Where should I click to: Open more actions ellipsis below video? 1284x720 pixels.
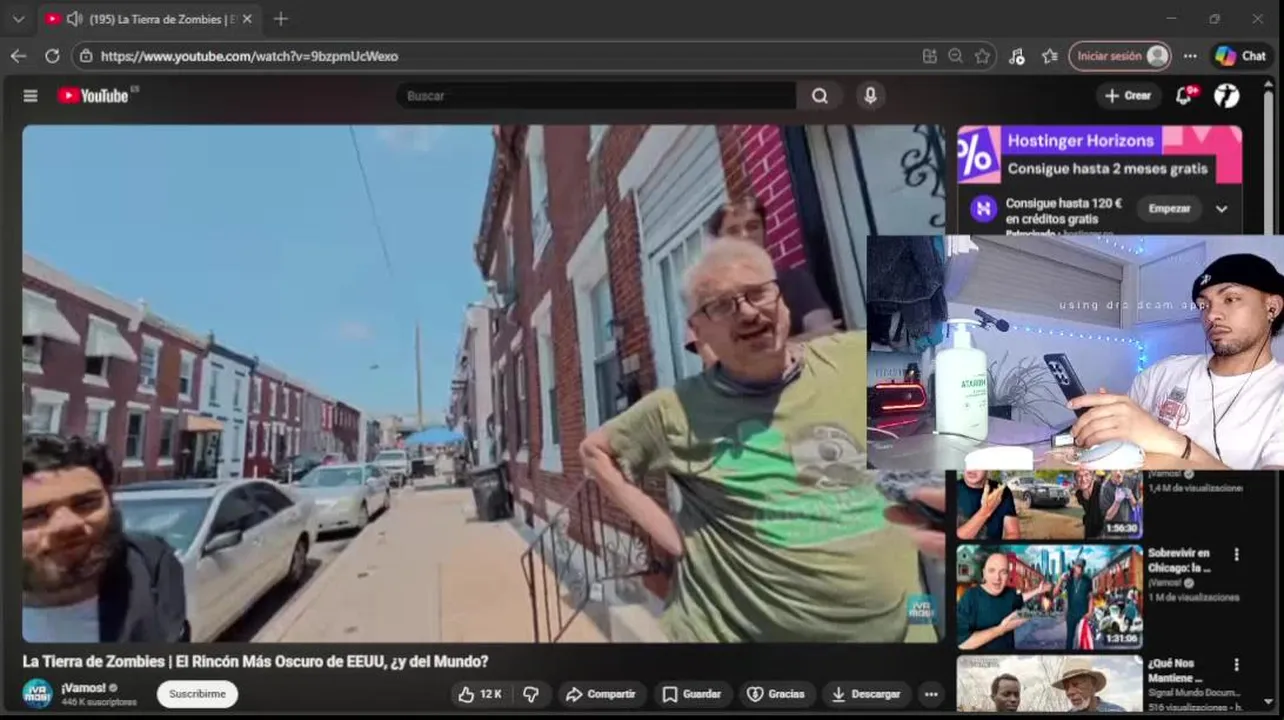(x=931, y=694)
